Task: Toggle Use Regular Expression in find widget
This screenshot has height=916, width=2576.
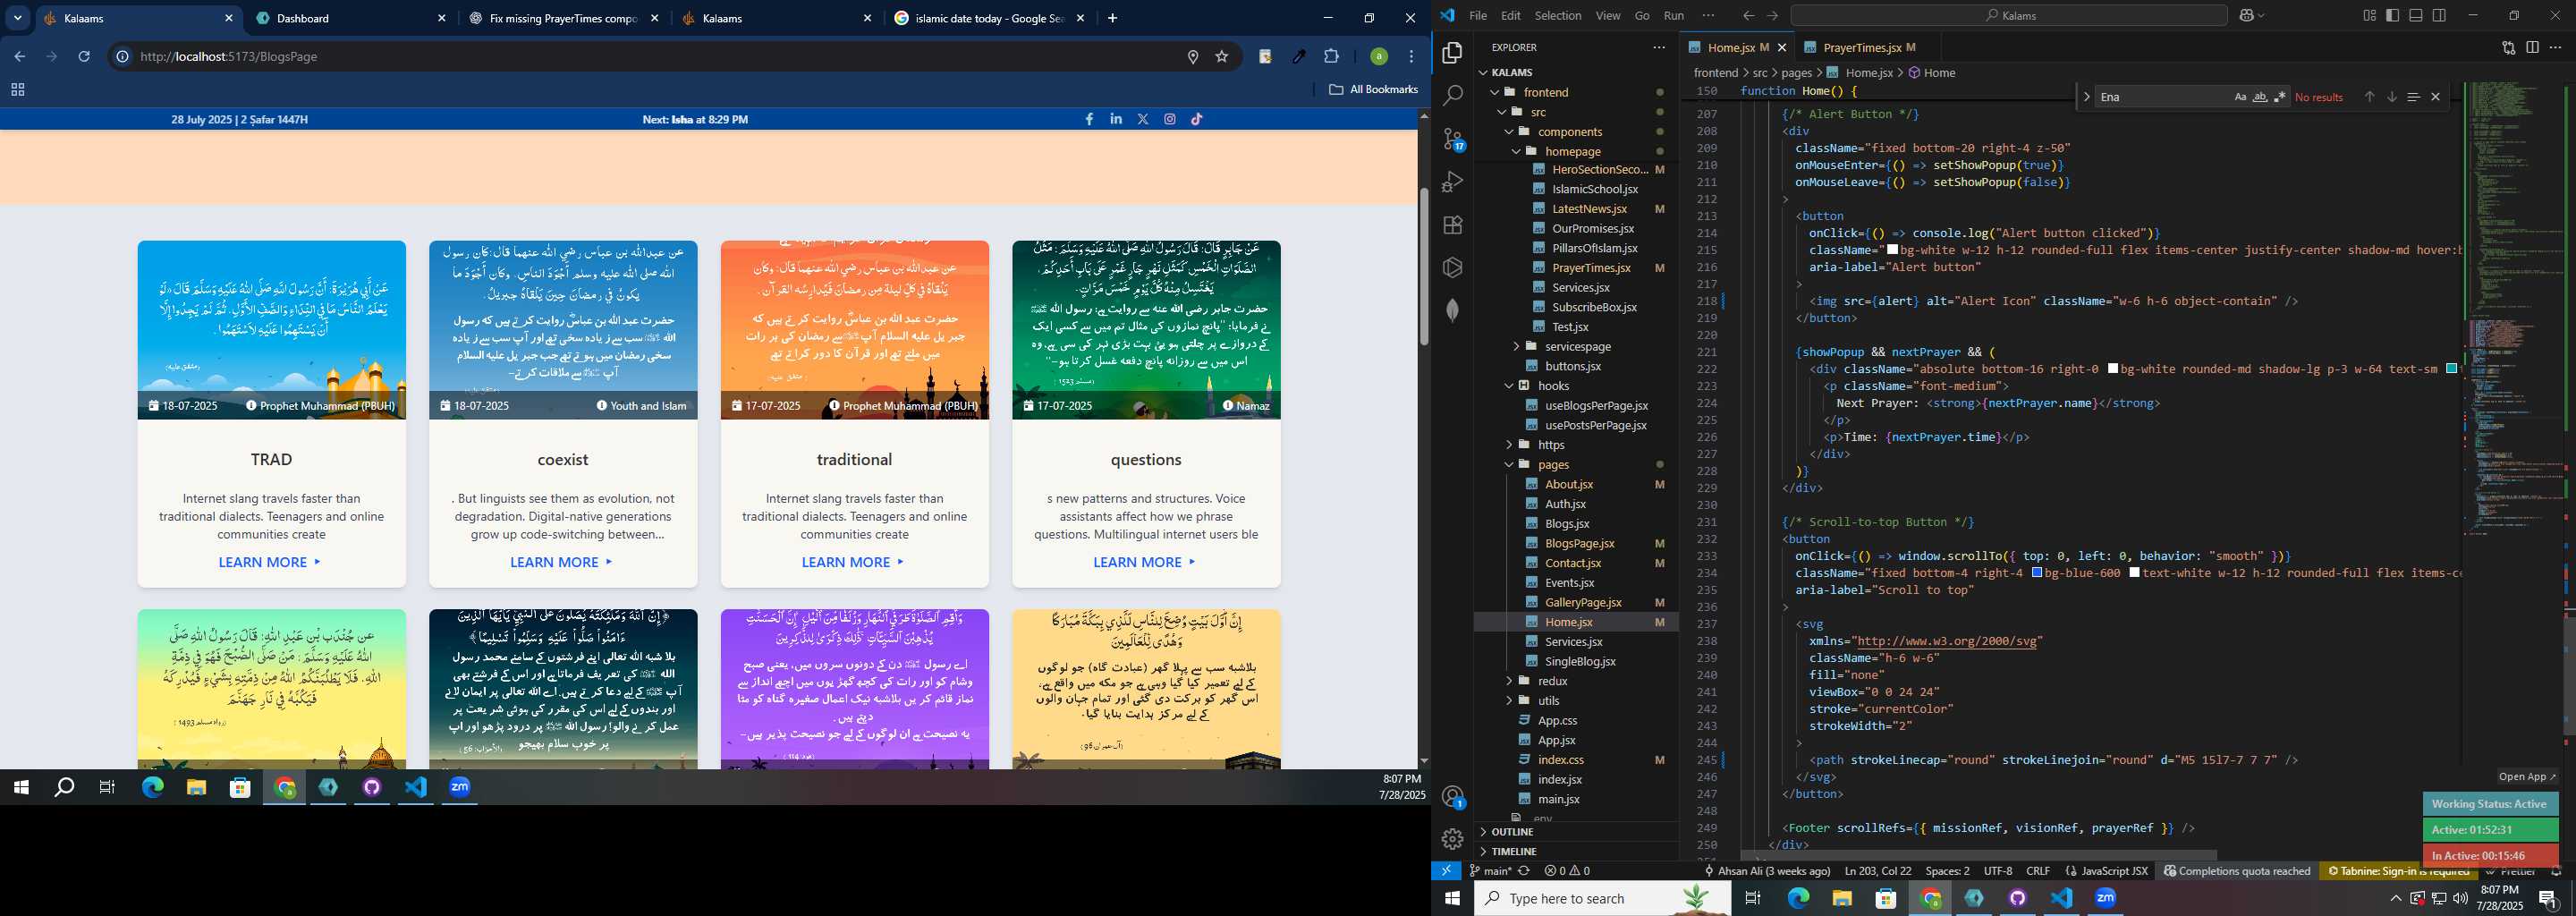Action: [2280, 97]
